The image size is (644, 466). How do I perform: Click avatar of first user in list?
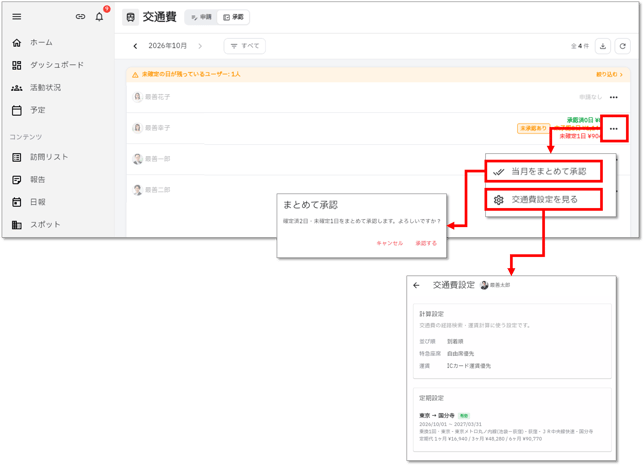[138, 97]
